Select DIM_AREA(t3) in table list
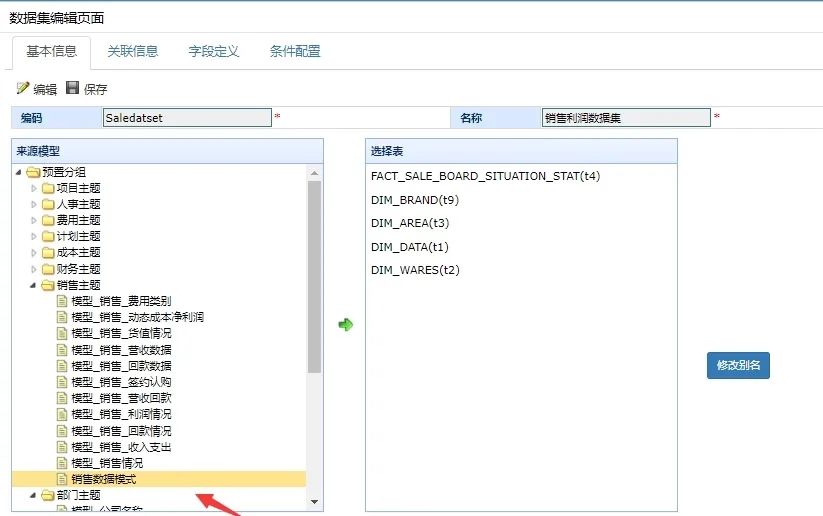Image resolution: width=823 pixels, height=516 pixels. coord(410,223)
